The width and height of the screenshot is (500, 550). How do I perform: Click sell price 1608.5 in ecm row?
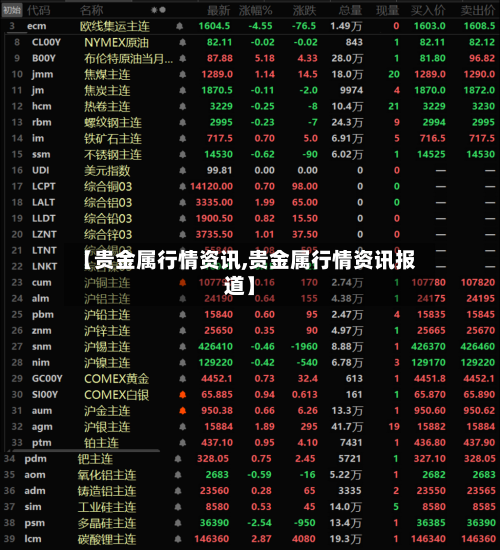pos(479,26)
